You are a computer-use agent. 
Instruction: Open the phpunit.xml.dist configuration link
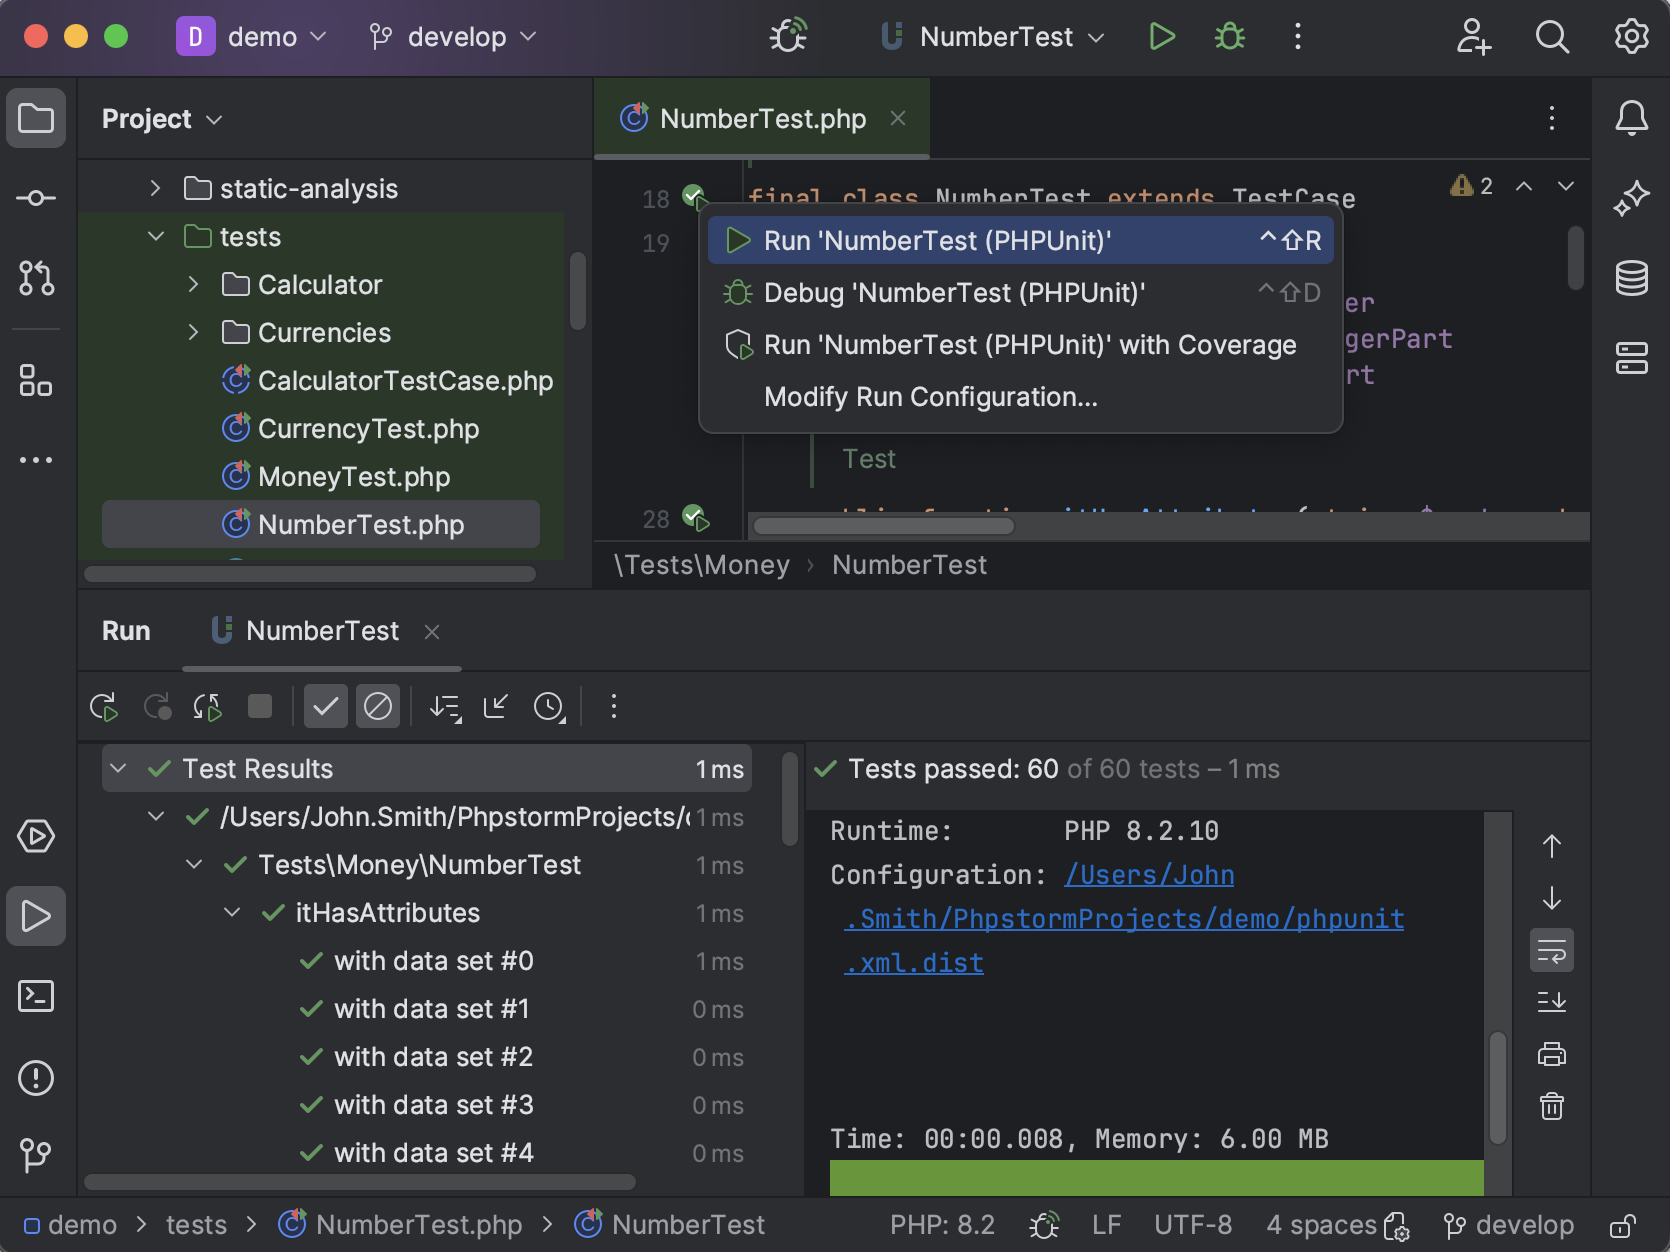tap(1123, 918)
